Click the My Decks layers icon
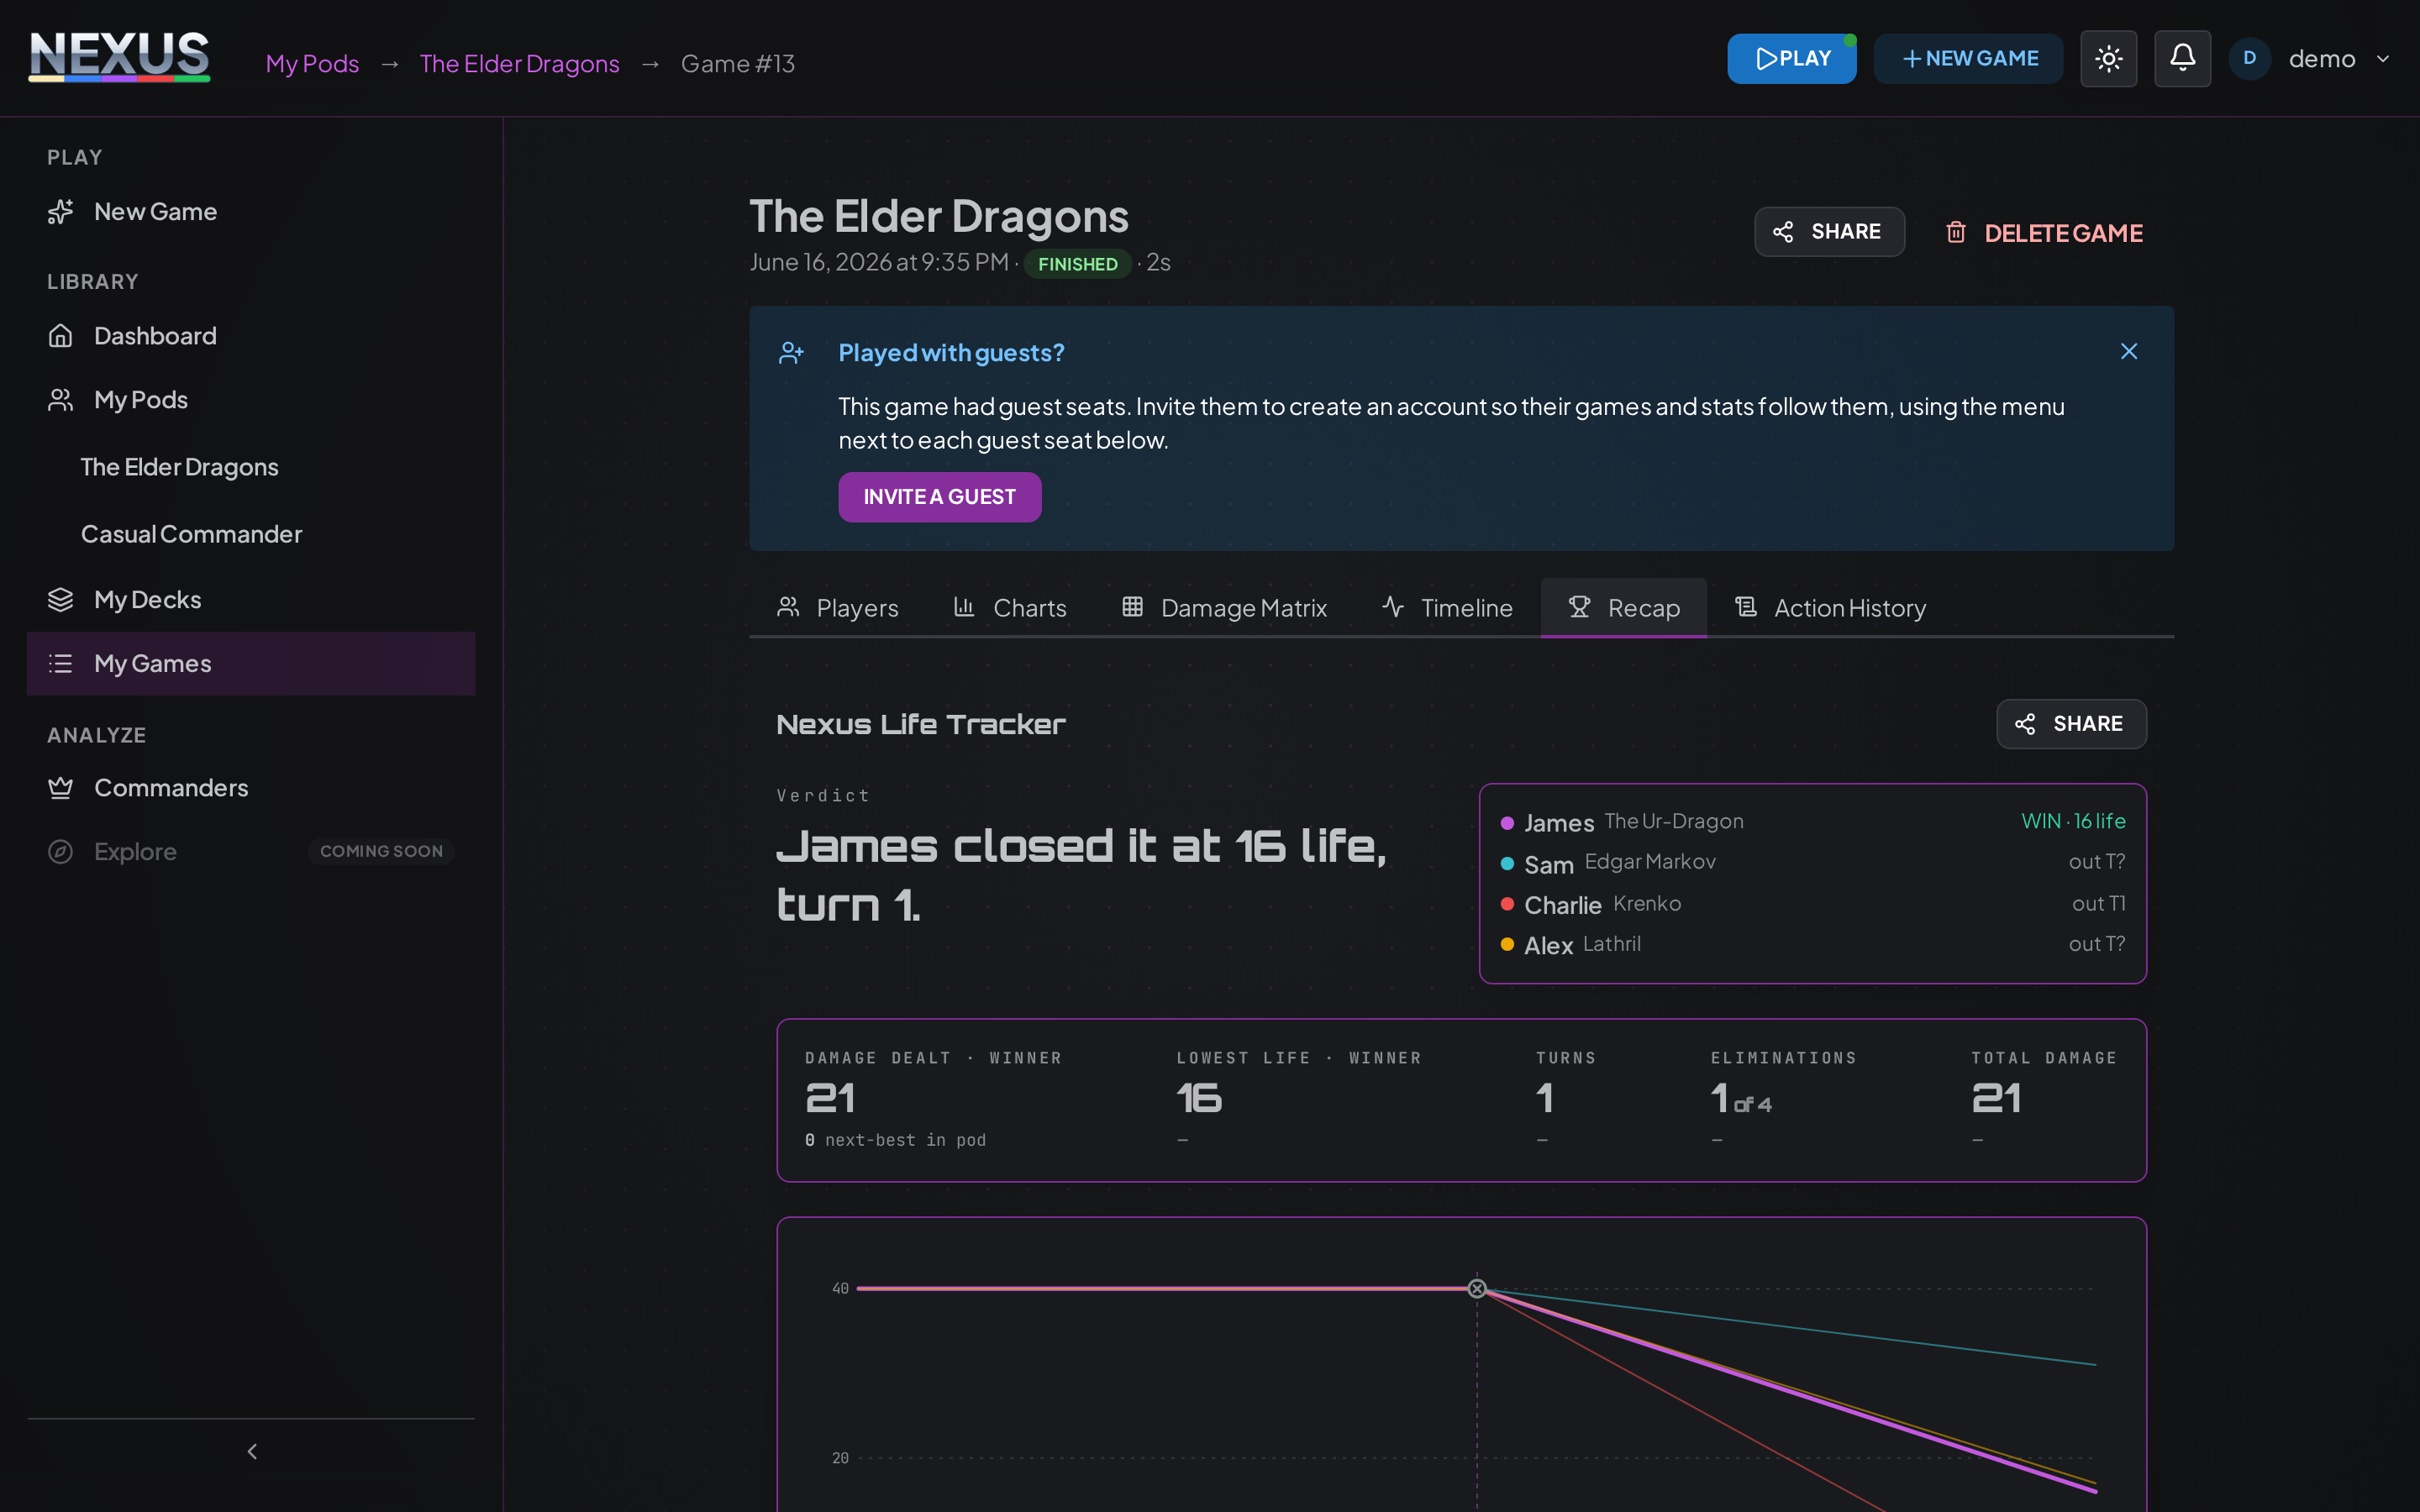Screen dimensions: 2420x1512 tap(61, 600)
